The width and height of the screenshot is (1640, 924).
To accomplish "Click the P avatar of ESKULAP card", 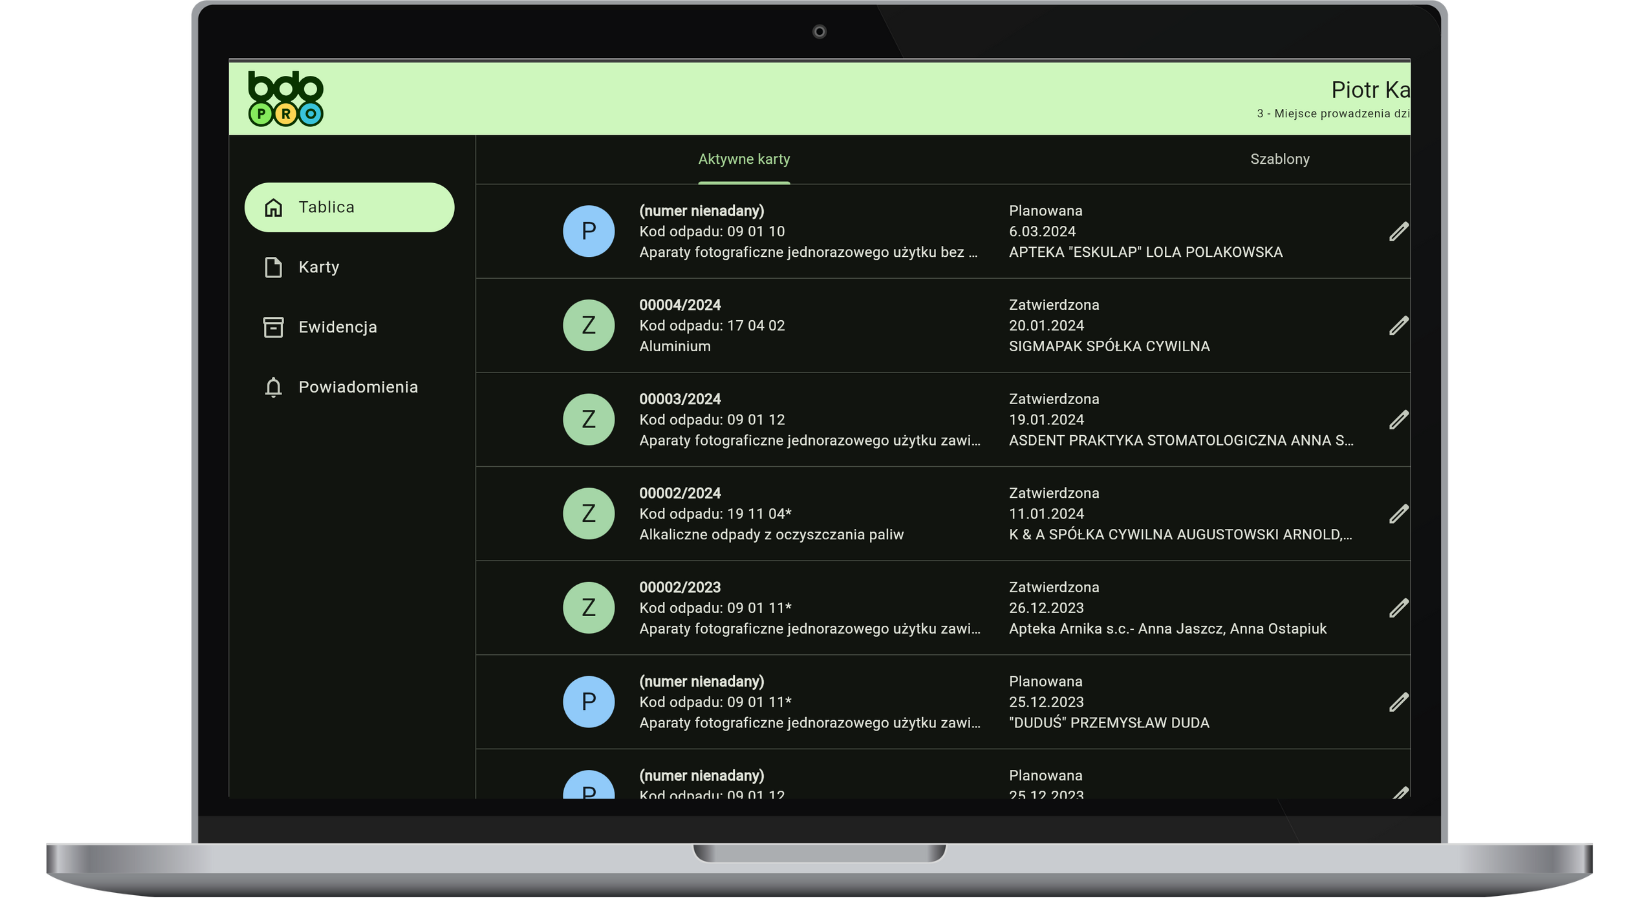I will coord(589,231).
